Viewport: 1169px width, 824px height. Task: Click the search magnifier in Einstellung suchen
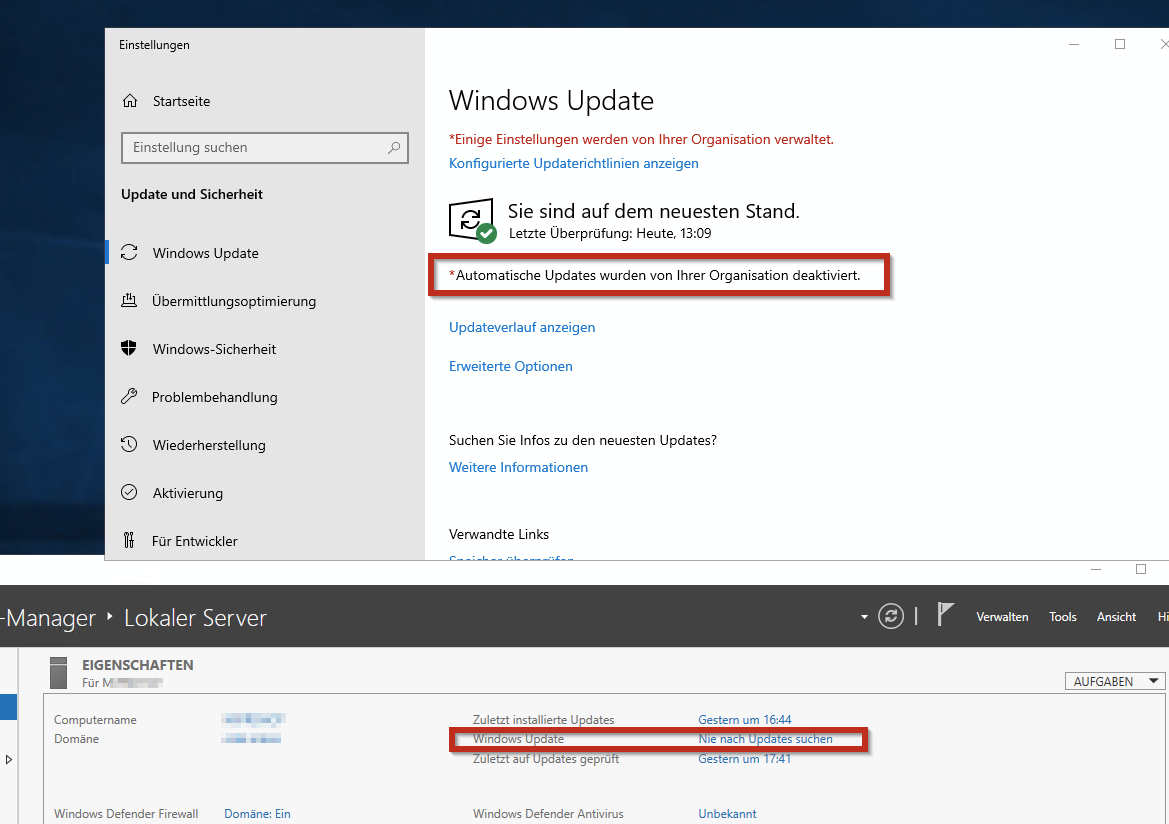coord(394,148)
